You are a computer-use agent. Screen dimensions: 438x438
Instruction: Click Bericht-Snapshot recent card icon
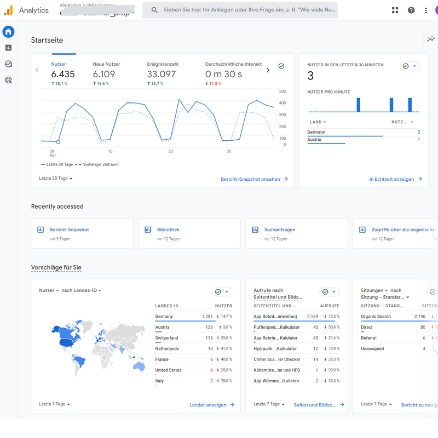tap(40, 229)
